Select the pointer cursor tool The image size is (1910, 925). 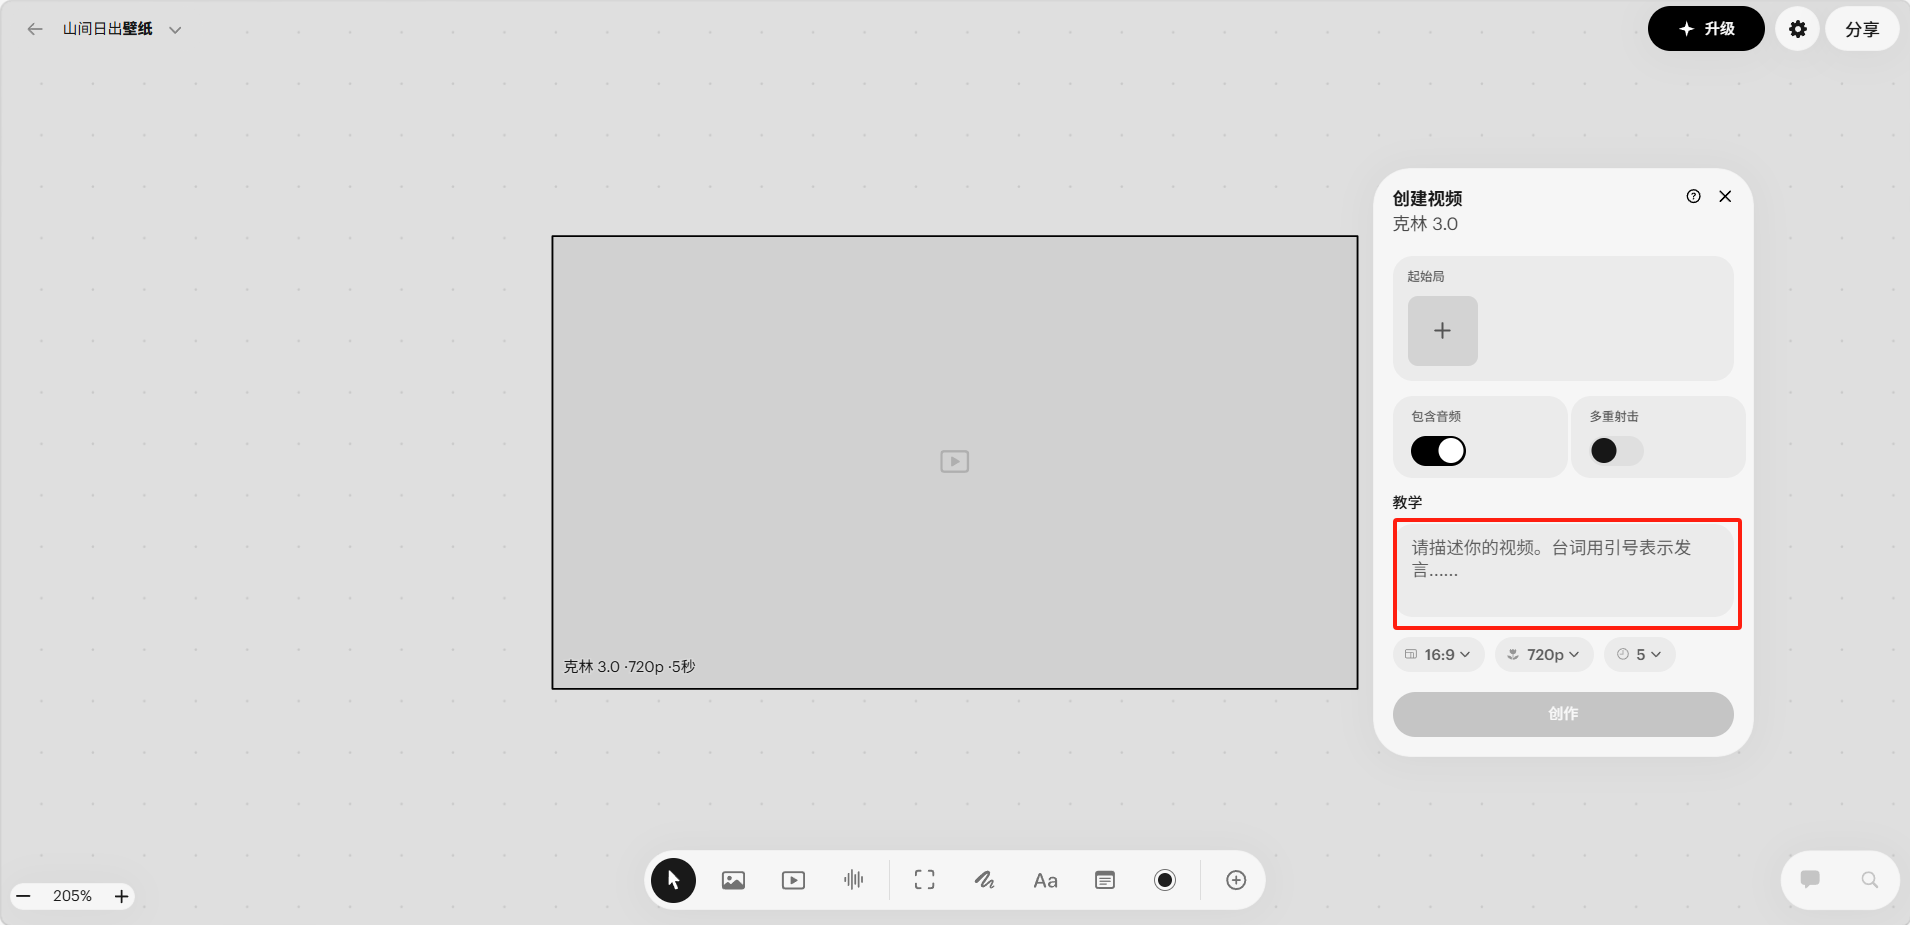(673, 880)
